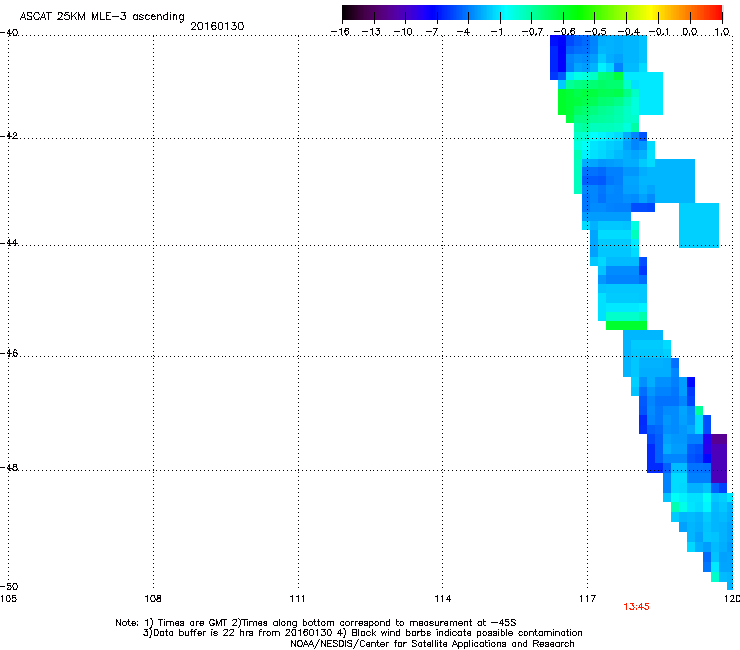The width and height of the screenshot is (740, 650).
Task: Click the latitude axis label -50
Action: [9, 586]
